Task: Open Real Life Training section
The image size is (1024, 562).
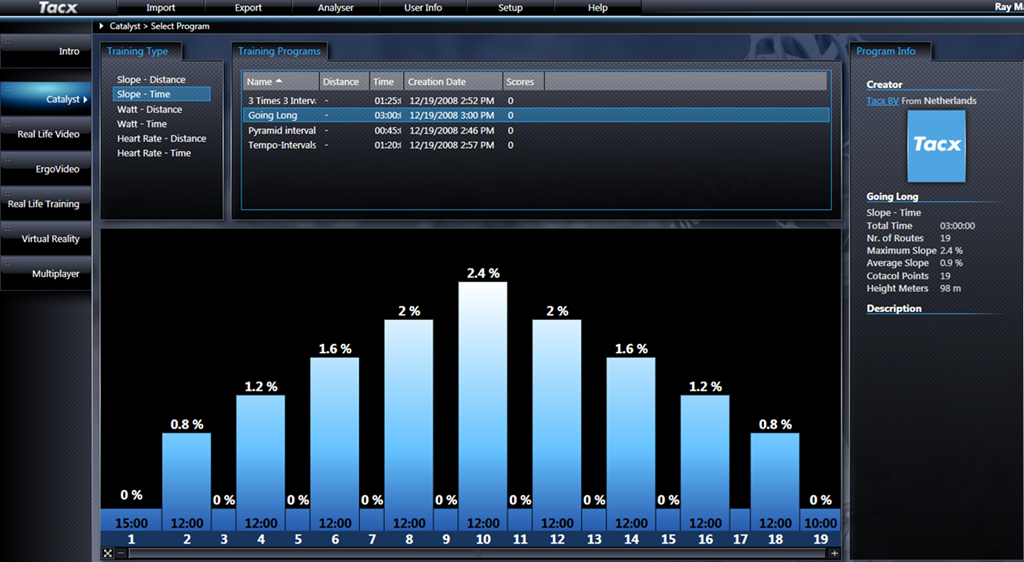Action: [x=46, y=204]
